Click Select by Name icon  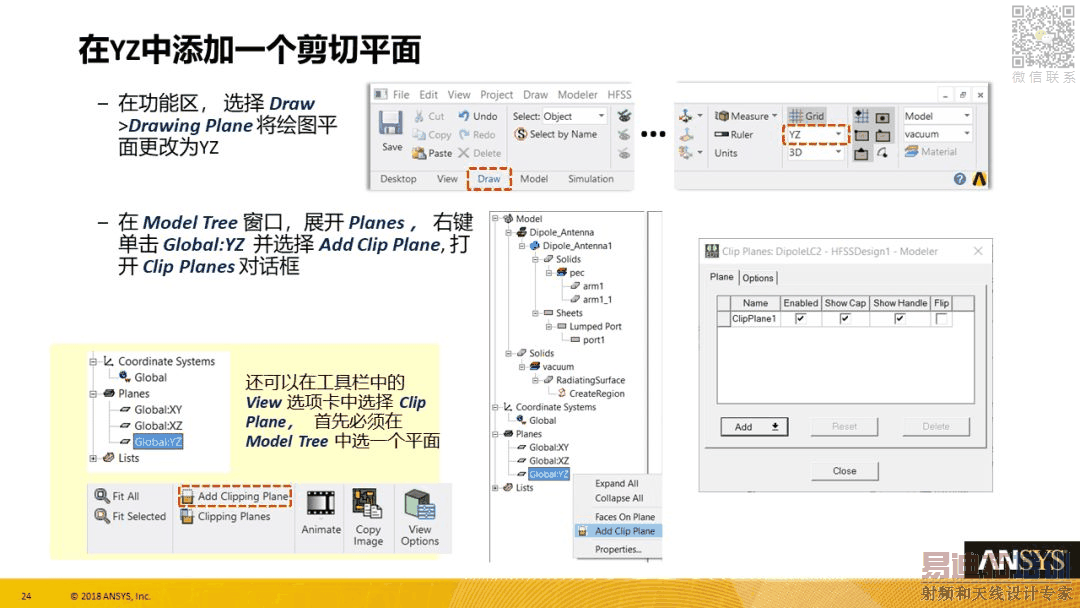[x=521, y=134]
